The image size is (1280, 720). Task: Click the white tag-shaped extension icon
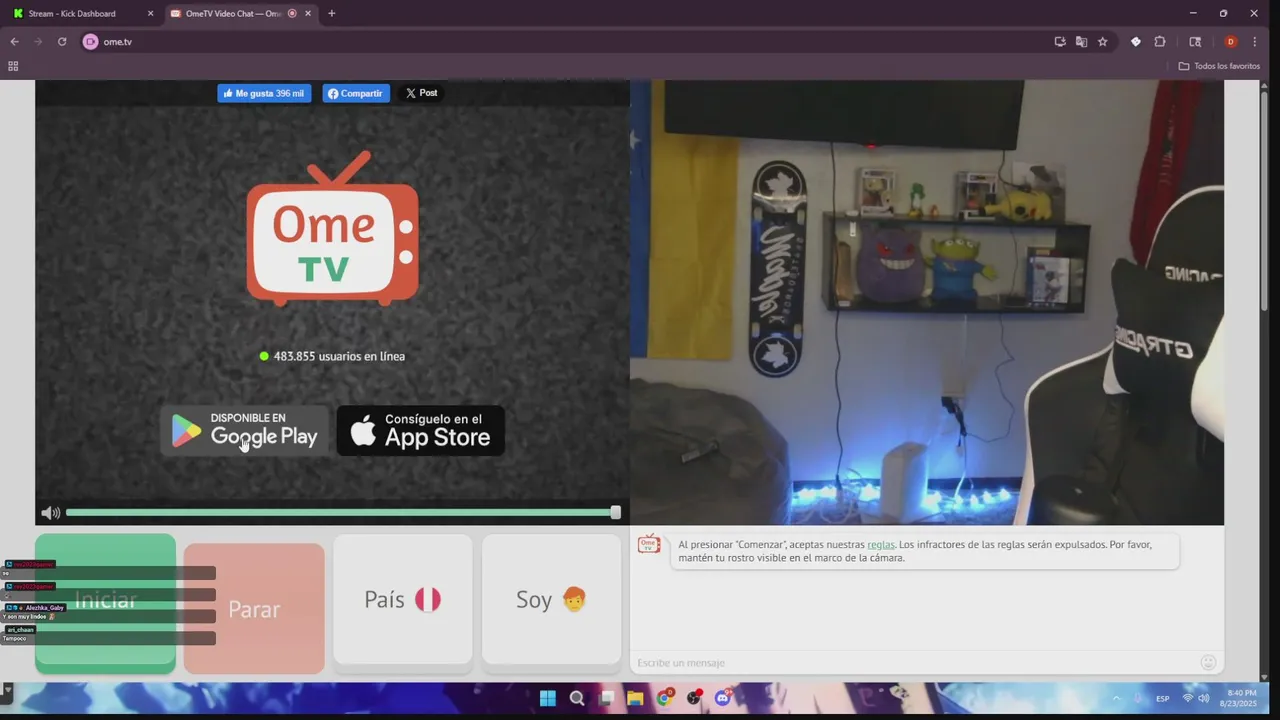1136,42
